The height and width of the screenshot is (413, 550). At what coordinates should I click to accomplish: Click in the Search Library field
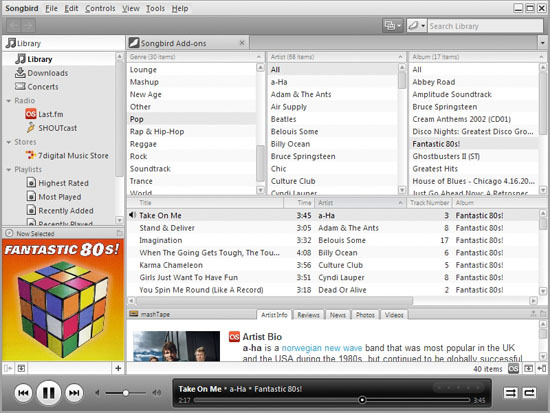[485, 26]
